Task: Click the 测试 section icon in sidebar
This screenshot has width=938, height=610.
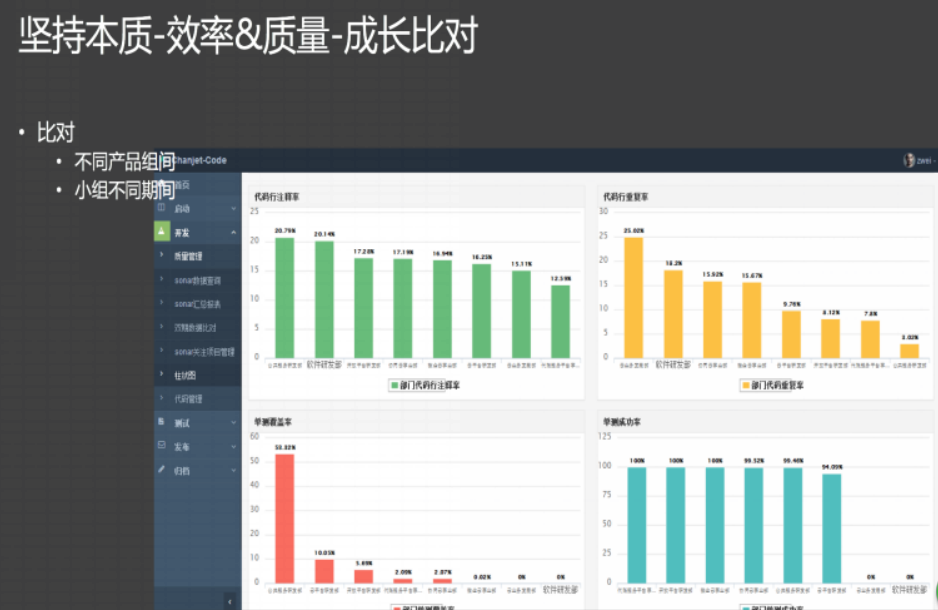Action: pos(161,422)
